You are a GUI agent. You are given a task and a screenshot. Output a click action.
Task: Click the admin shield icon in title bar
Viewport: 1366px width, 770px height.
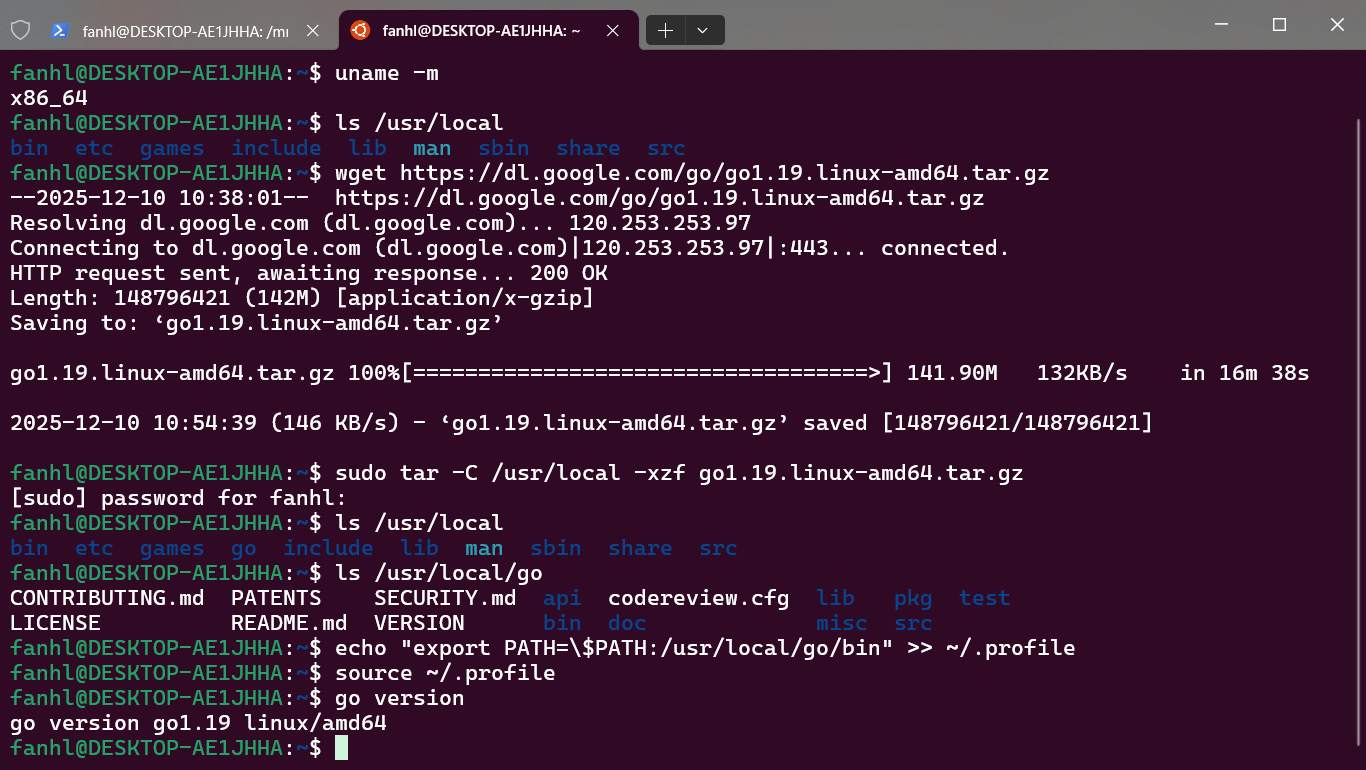20,30
